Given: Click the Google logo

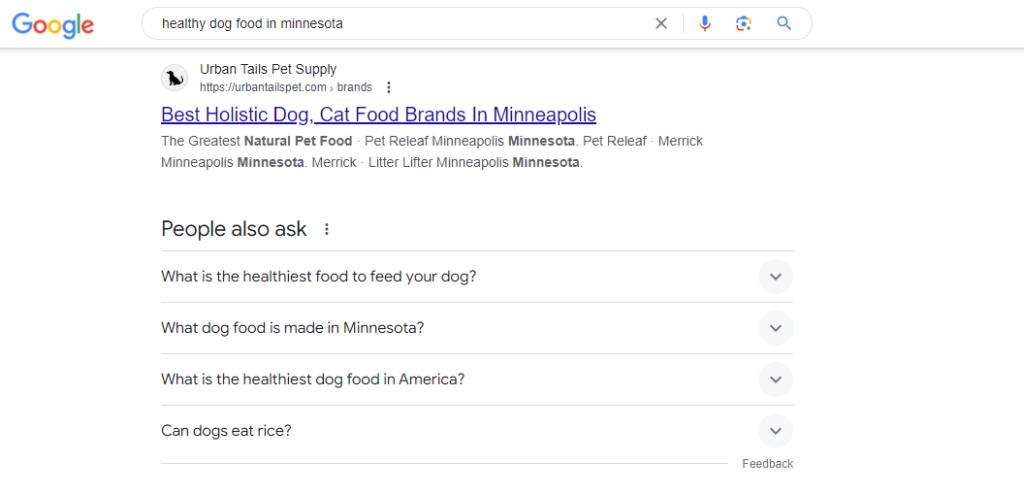Looking at the screenshot, I should (53, 24).
